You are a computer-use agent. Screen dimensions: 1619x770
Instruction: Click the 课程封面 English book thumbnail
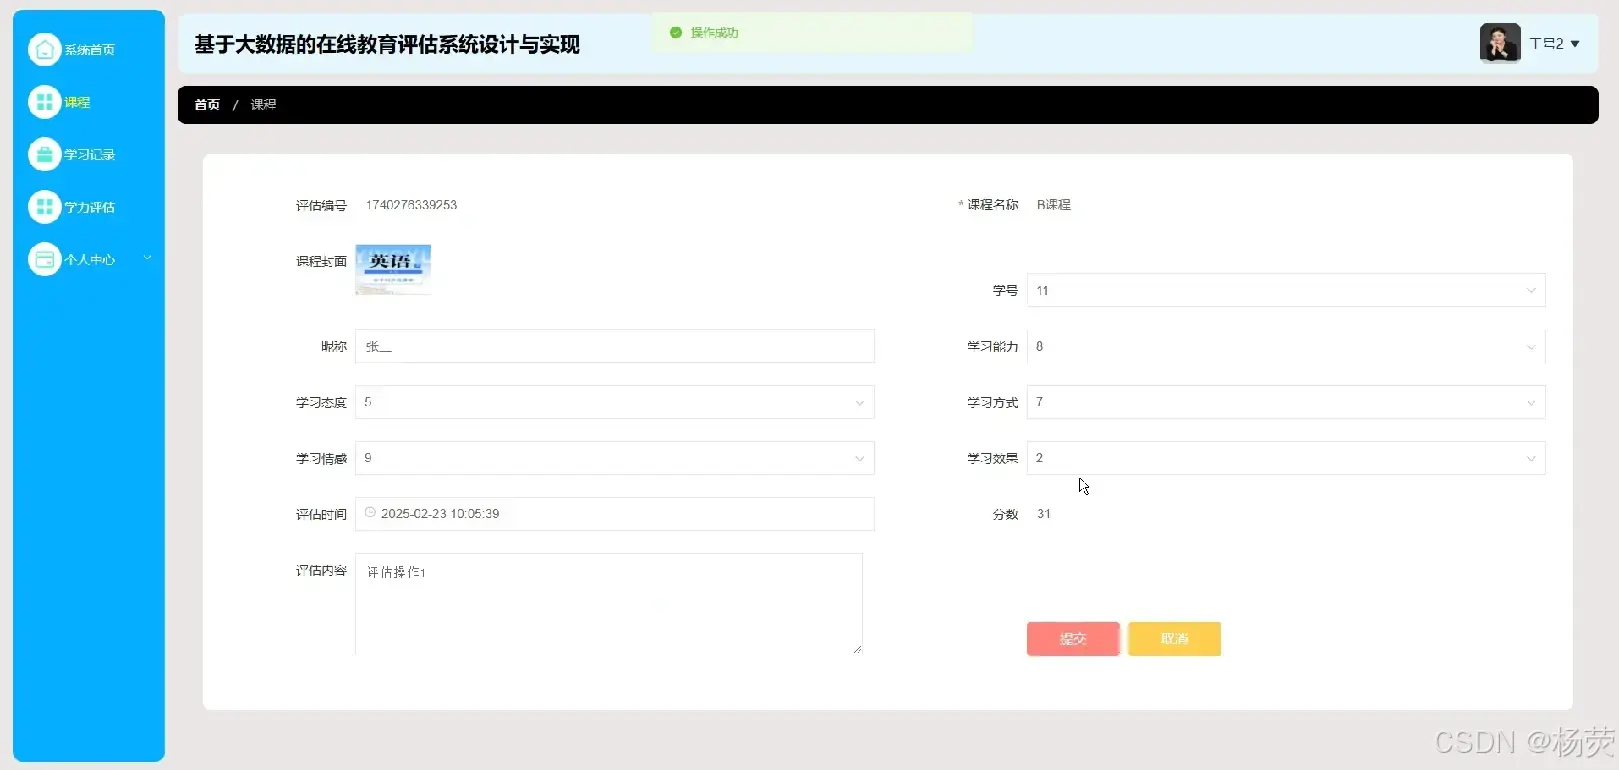point(393,270)
